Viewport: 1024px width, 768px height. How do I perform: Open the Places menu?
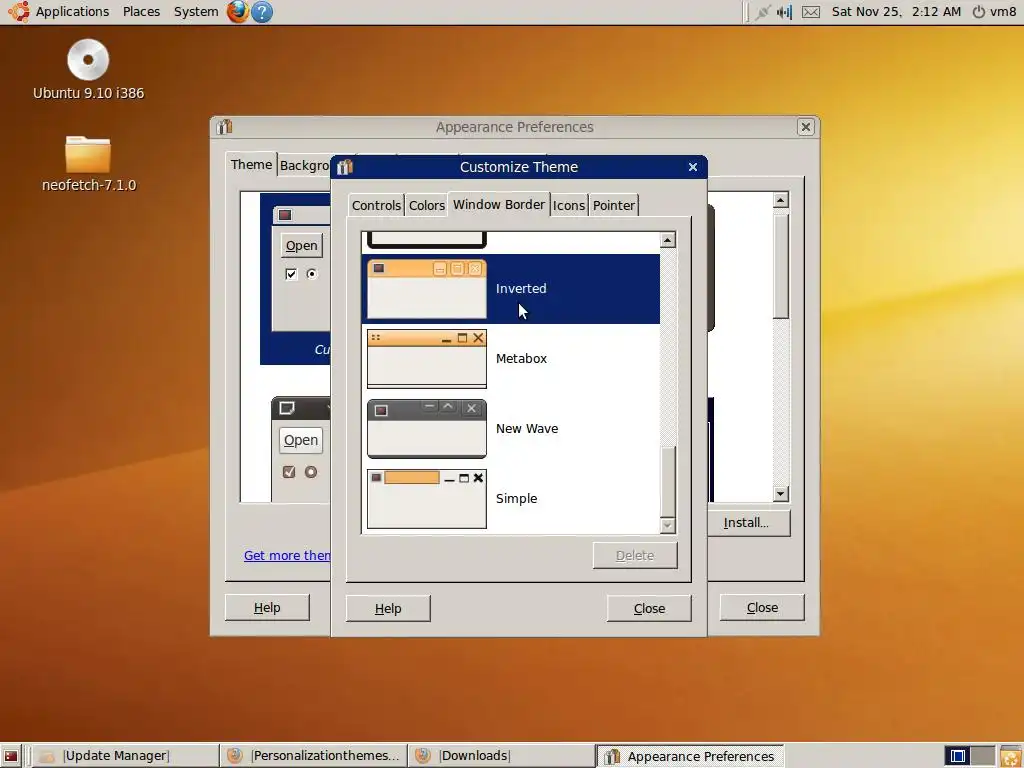point(141,12)
